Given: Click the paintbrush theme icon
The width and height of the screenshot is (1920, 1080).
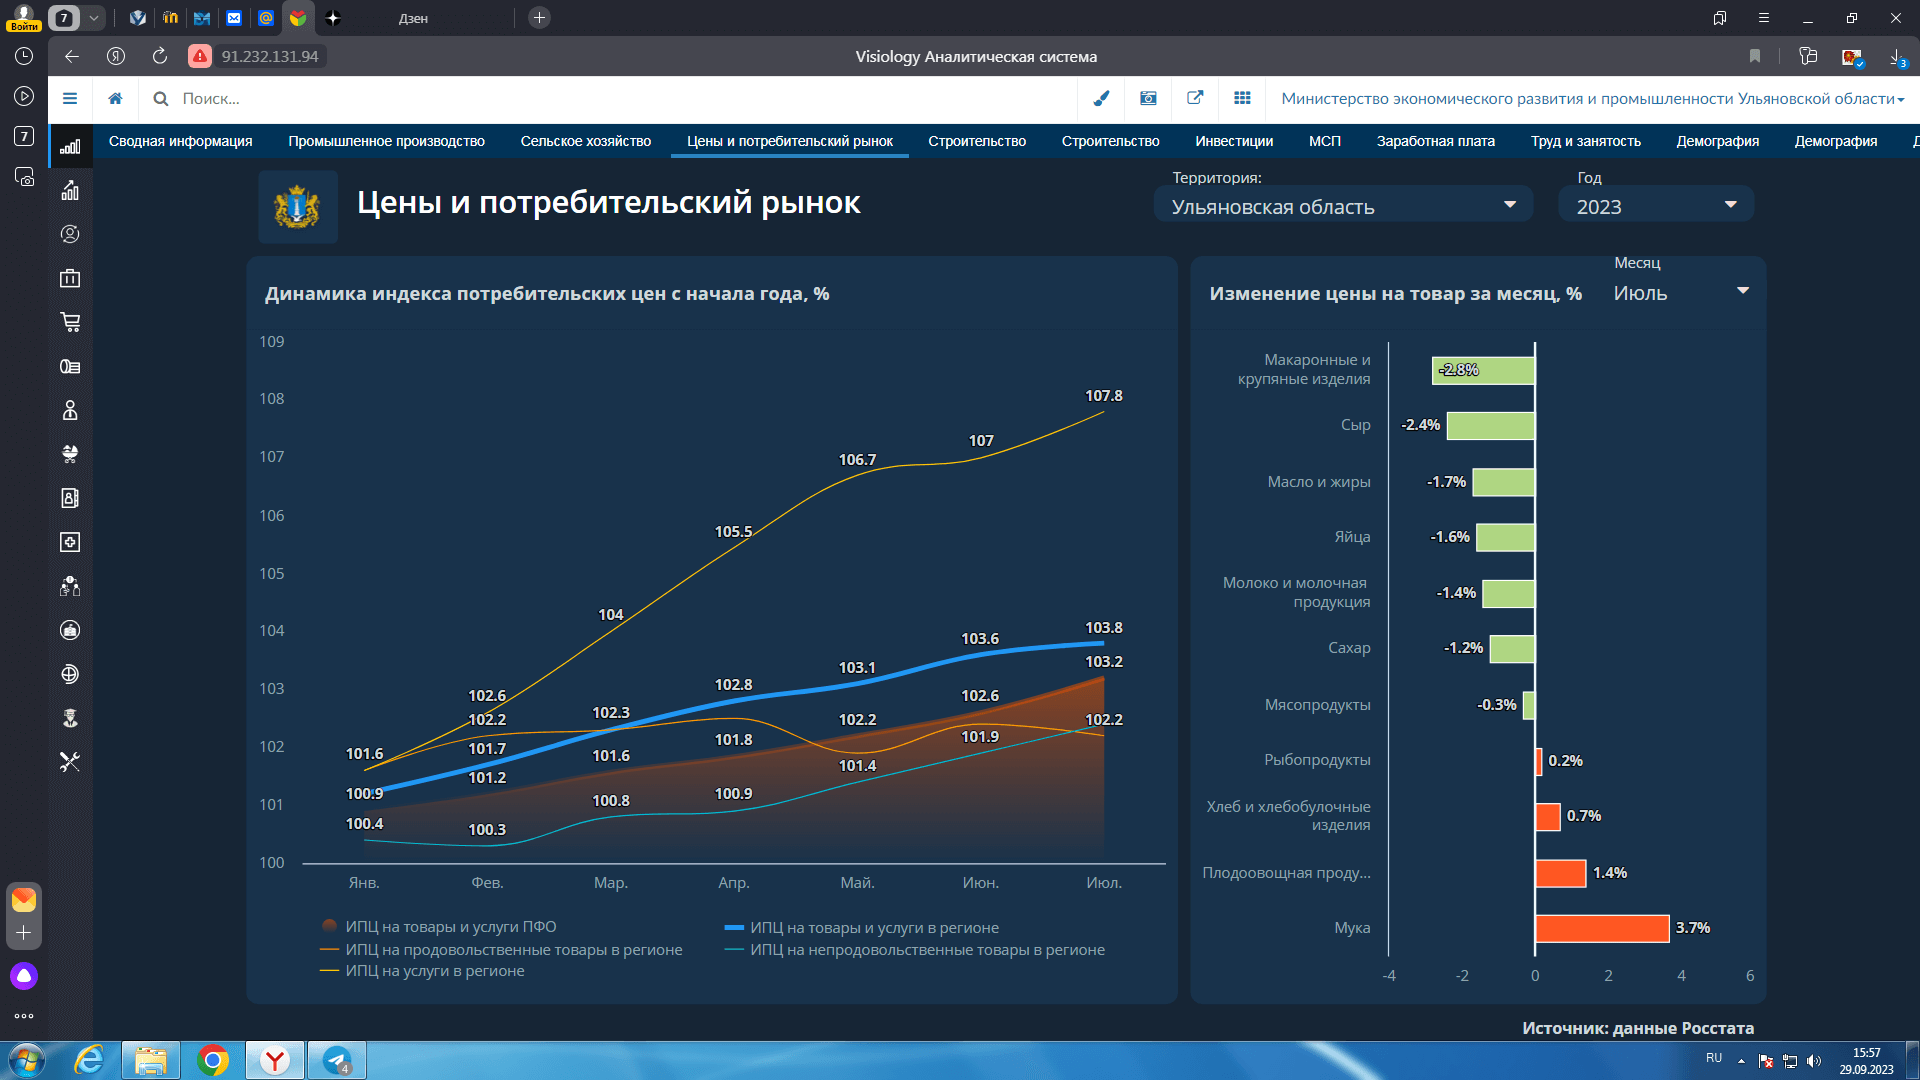Looking at the screenshot, I should pyautogui.click(x=1101, y=98).
